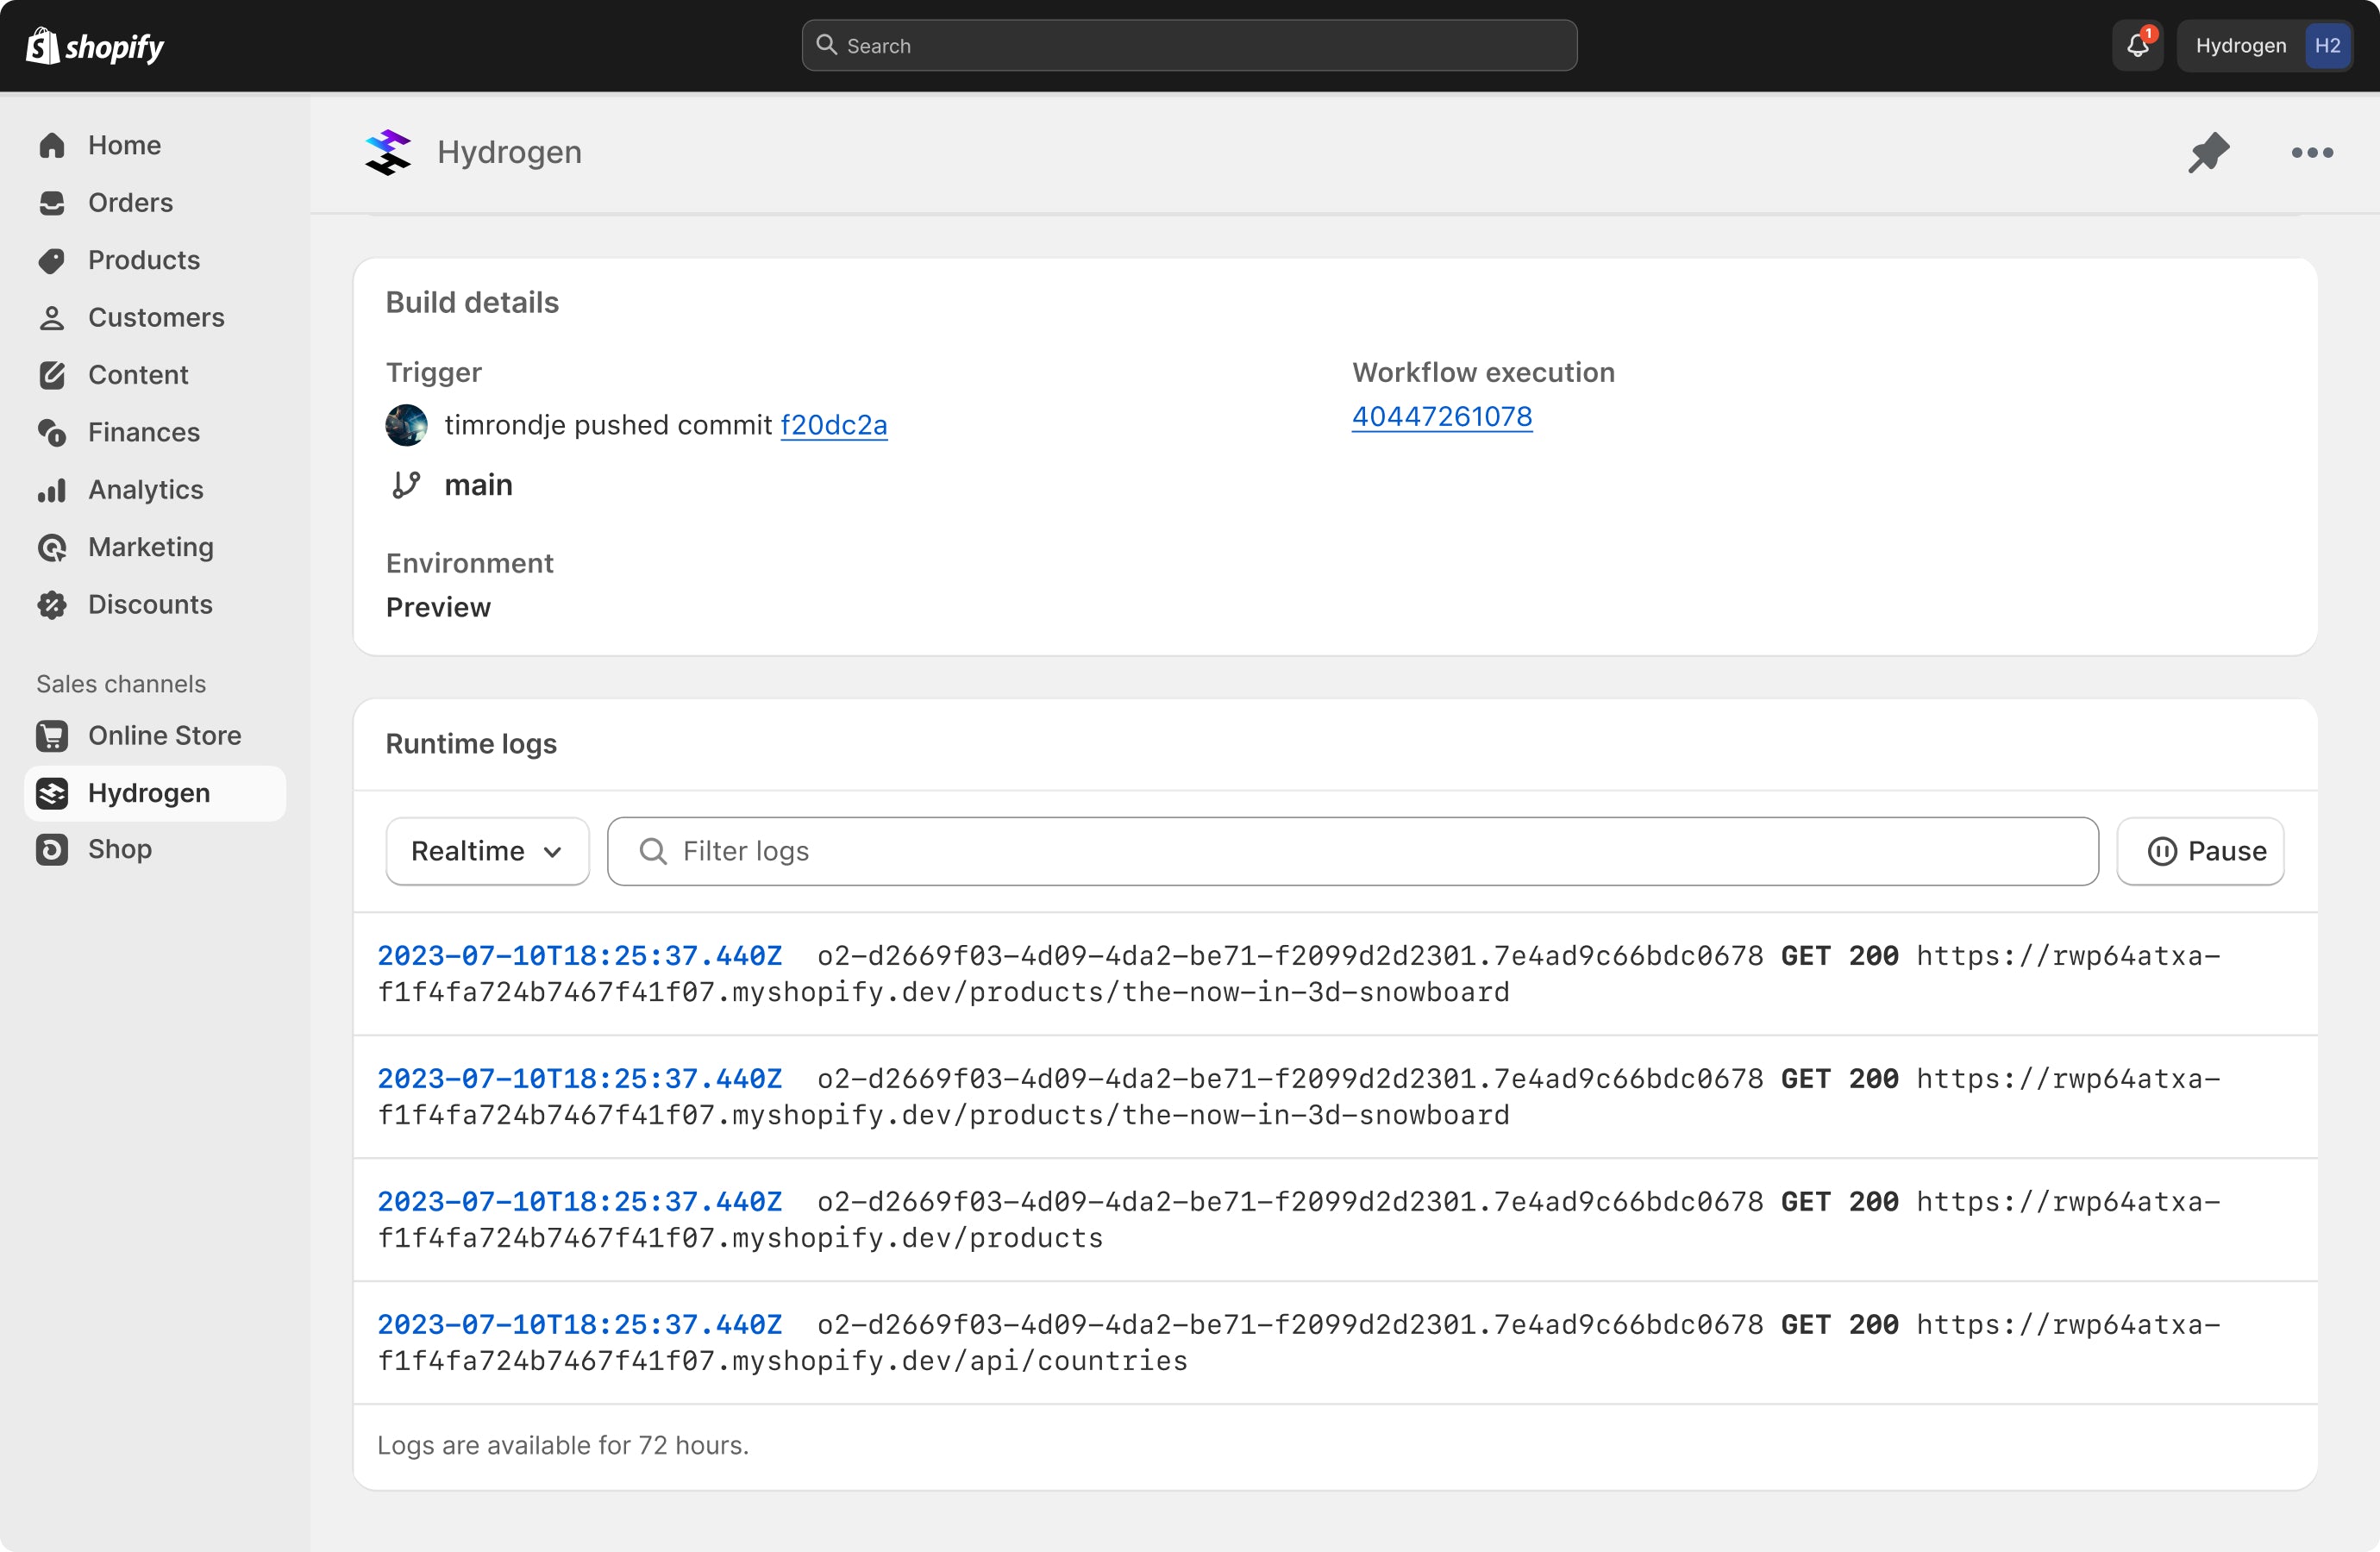The image size is (2380, 1552).
Task: Click the top Search field
Action: point(1189,46)
